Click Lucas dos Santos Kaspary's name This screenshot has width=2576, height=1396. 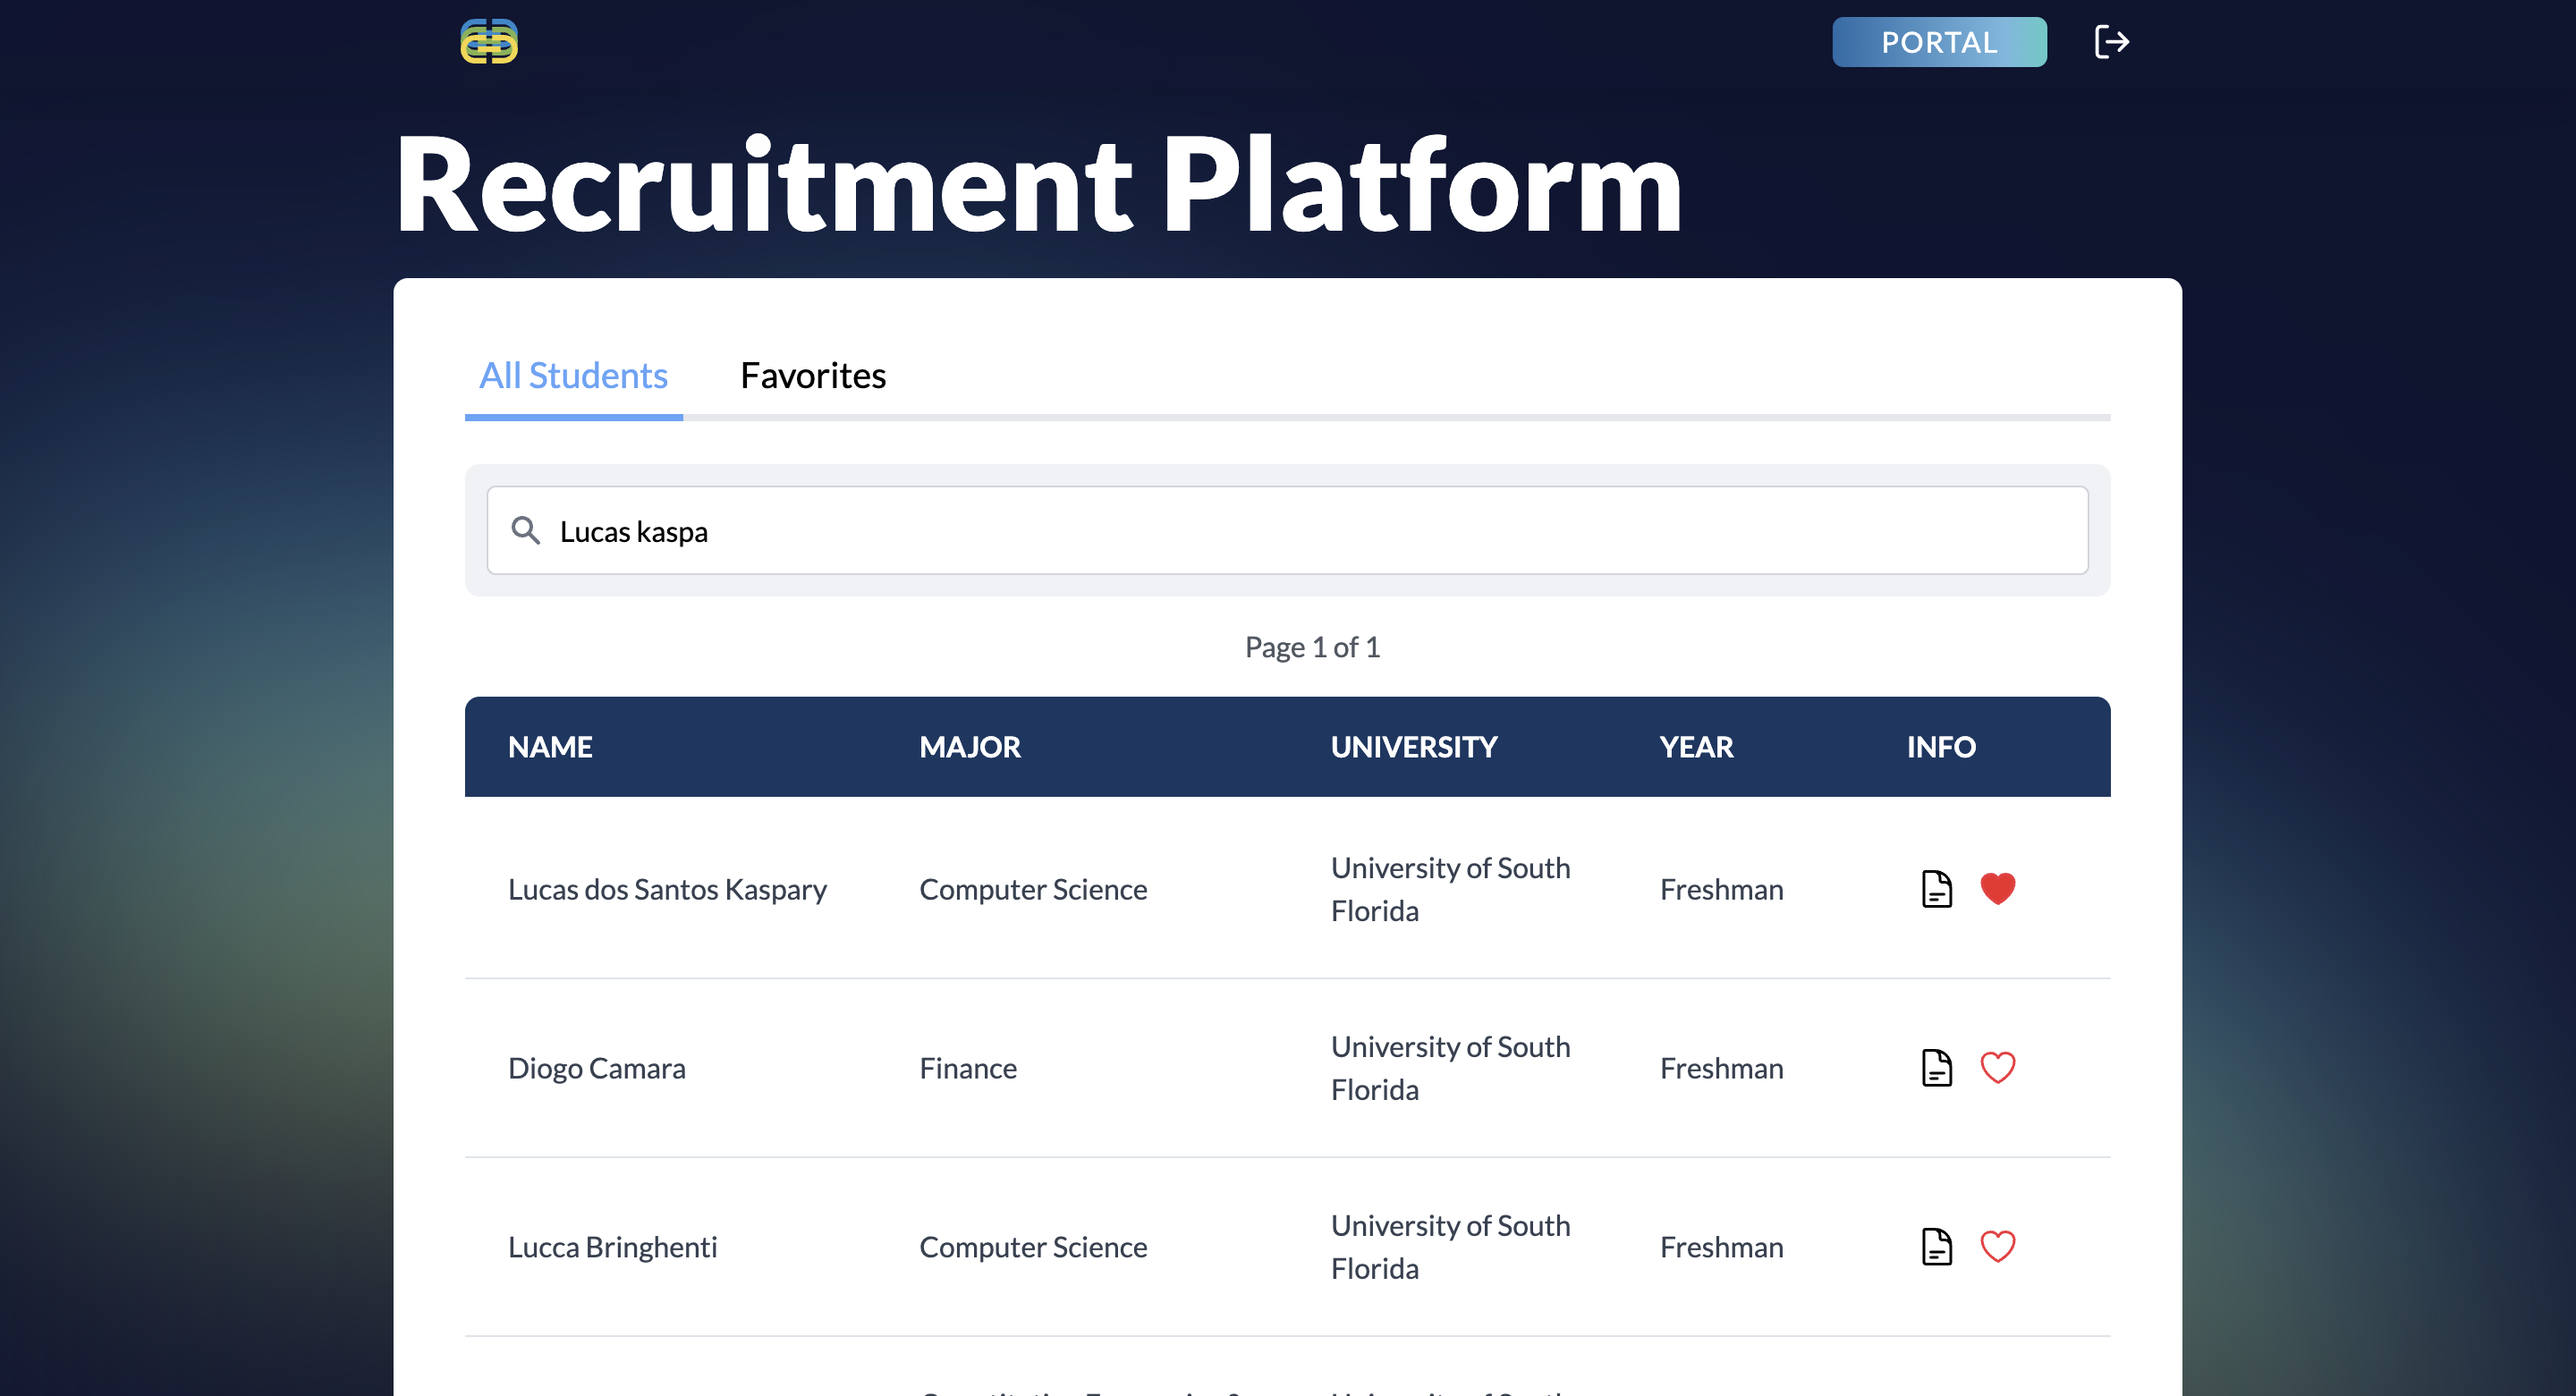tap(668, 888)
